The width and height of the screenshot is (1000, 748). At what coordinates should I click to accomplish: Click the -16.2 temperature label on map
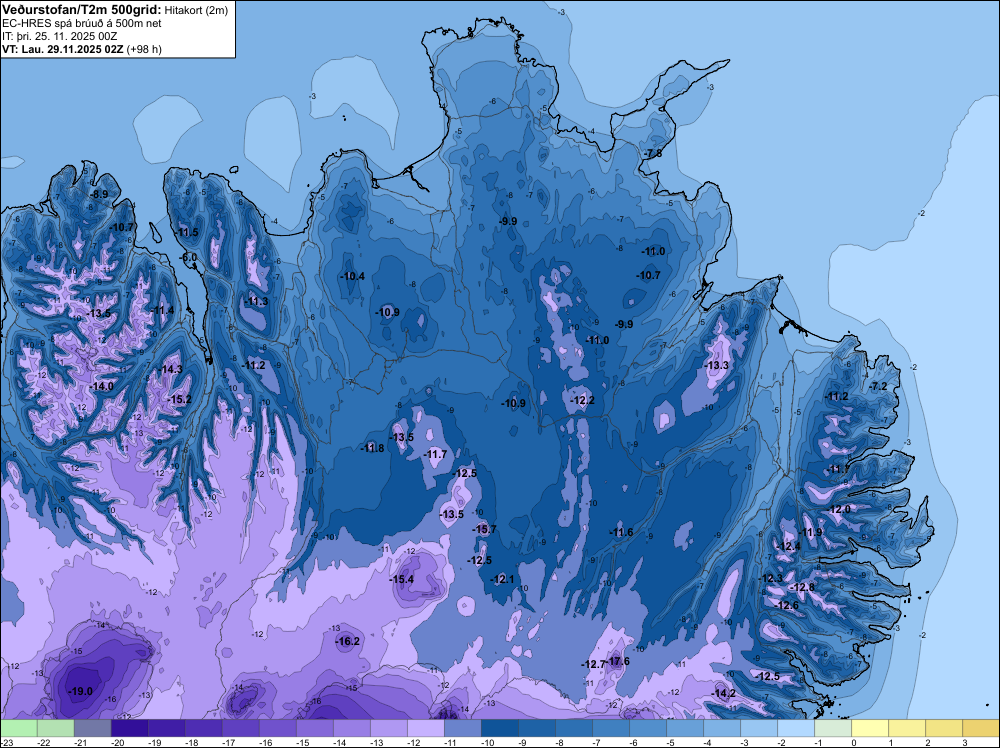(x=348, y=642)
